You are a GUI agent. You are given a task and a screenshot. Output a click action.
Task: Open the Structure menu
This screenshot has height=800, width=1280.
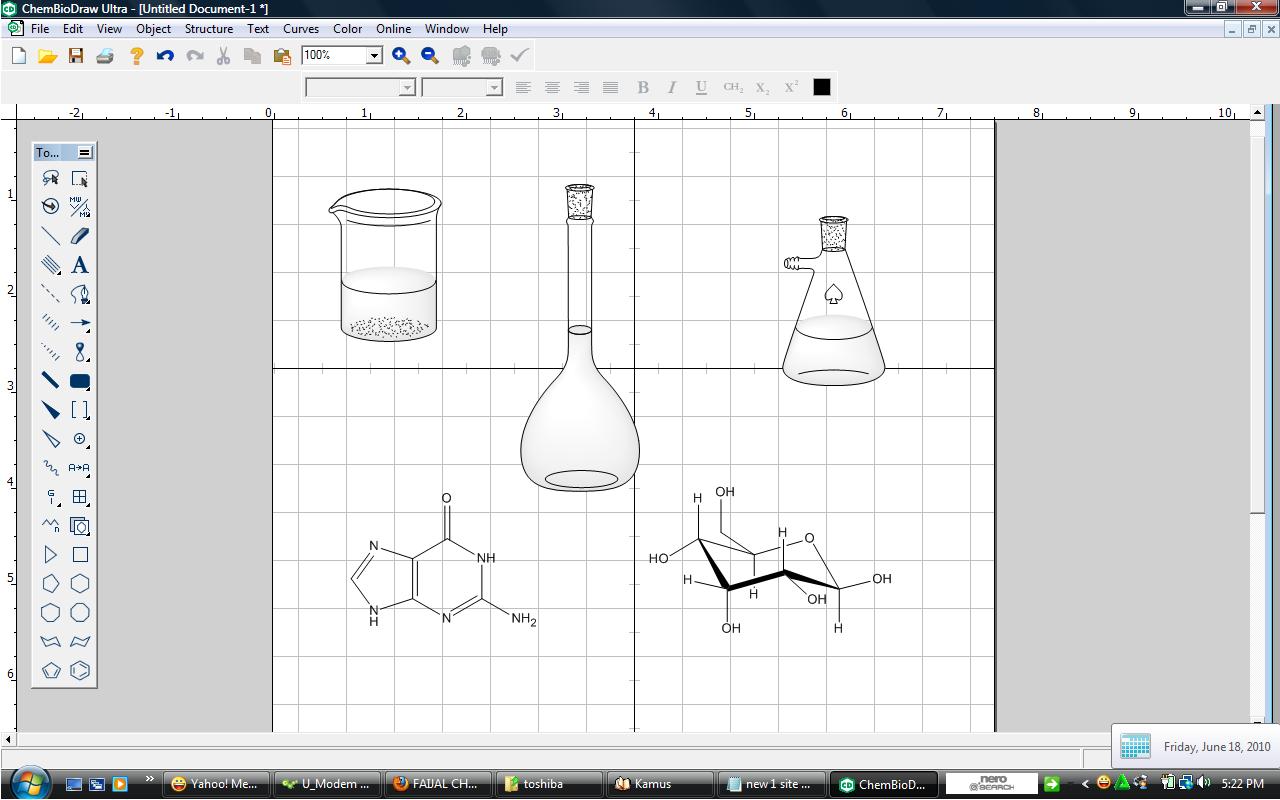click(x=208, y=28)
